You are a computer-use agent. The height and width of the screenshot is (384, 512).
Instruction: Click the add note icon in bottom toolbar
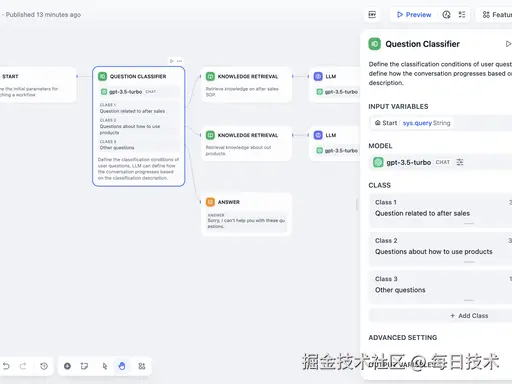point(84,366)
